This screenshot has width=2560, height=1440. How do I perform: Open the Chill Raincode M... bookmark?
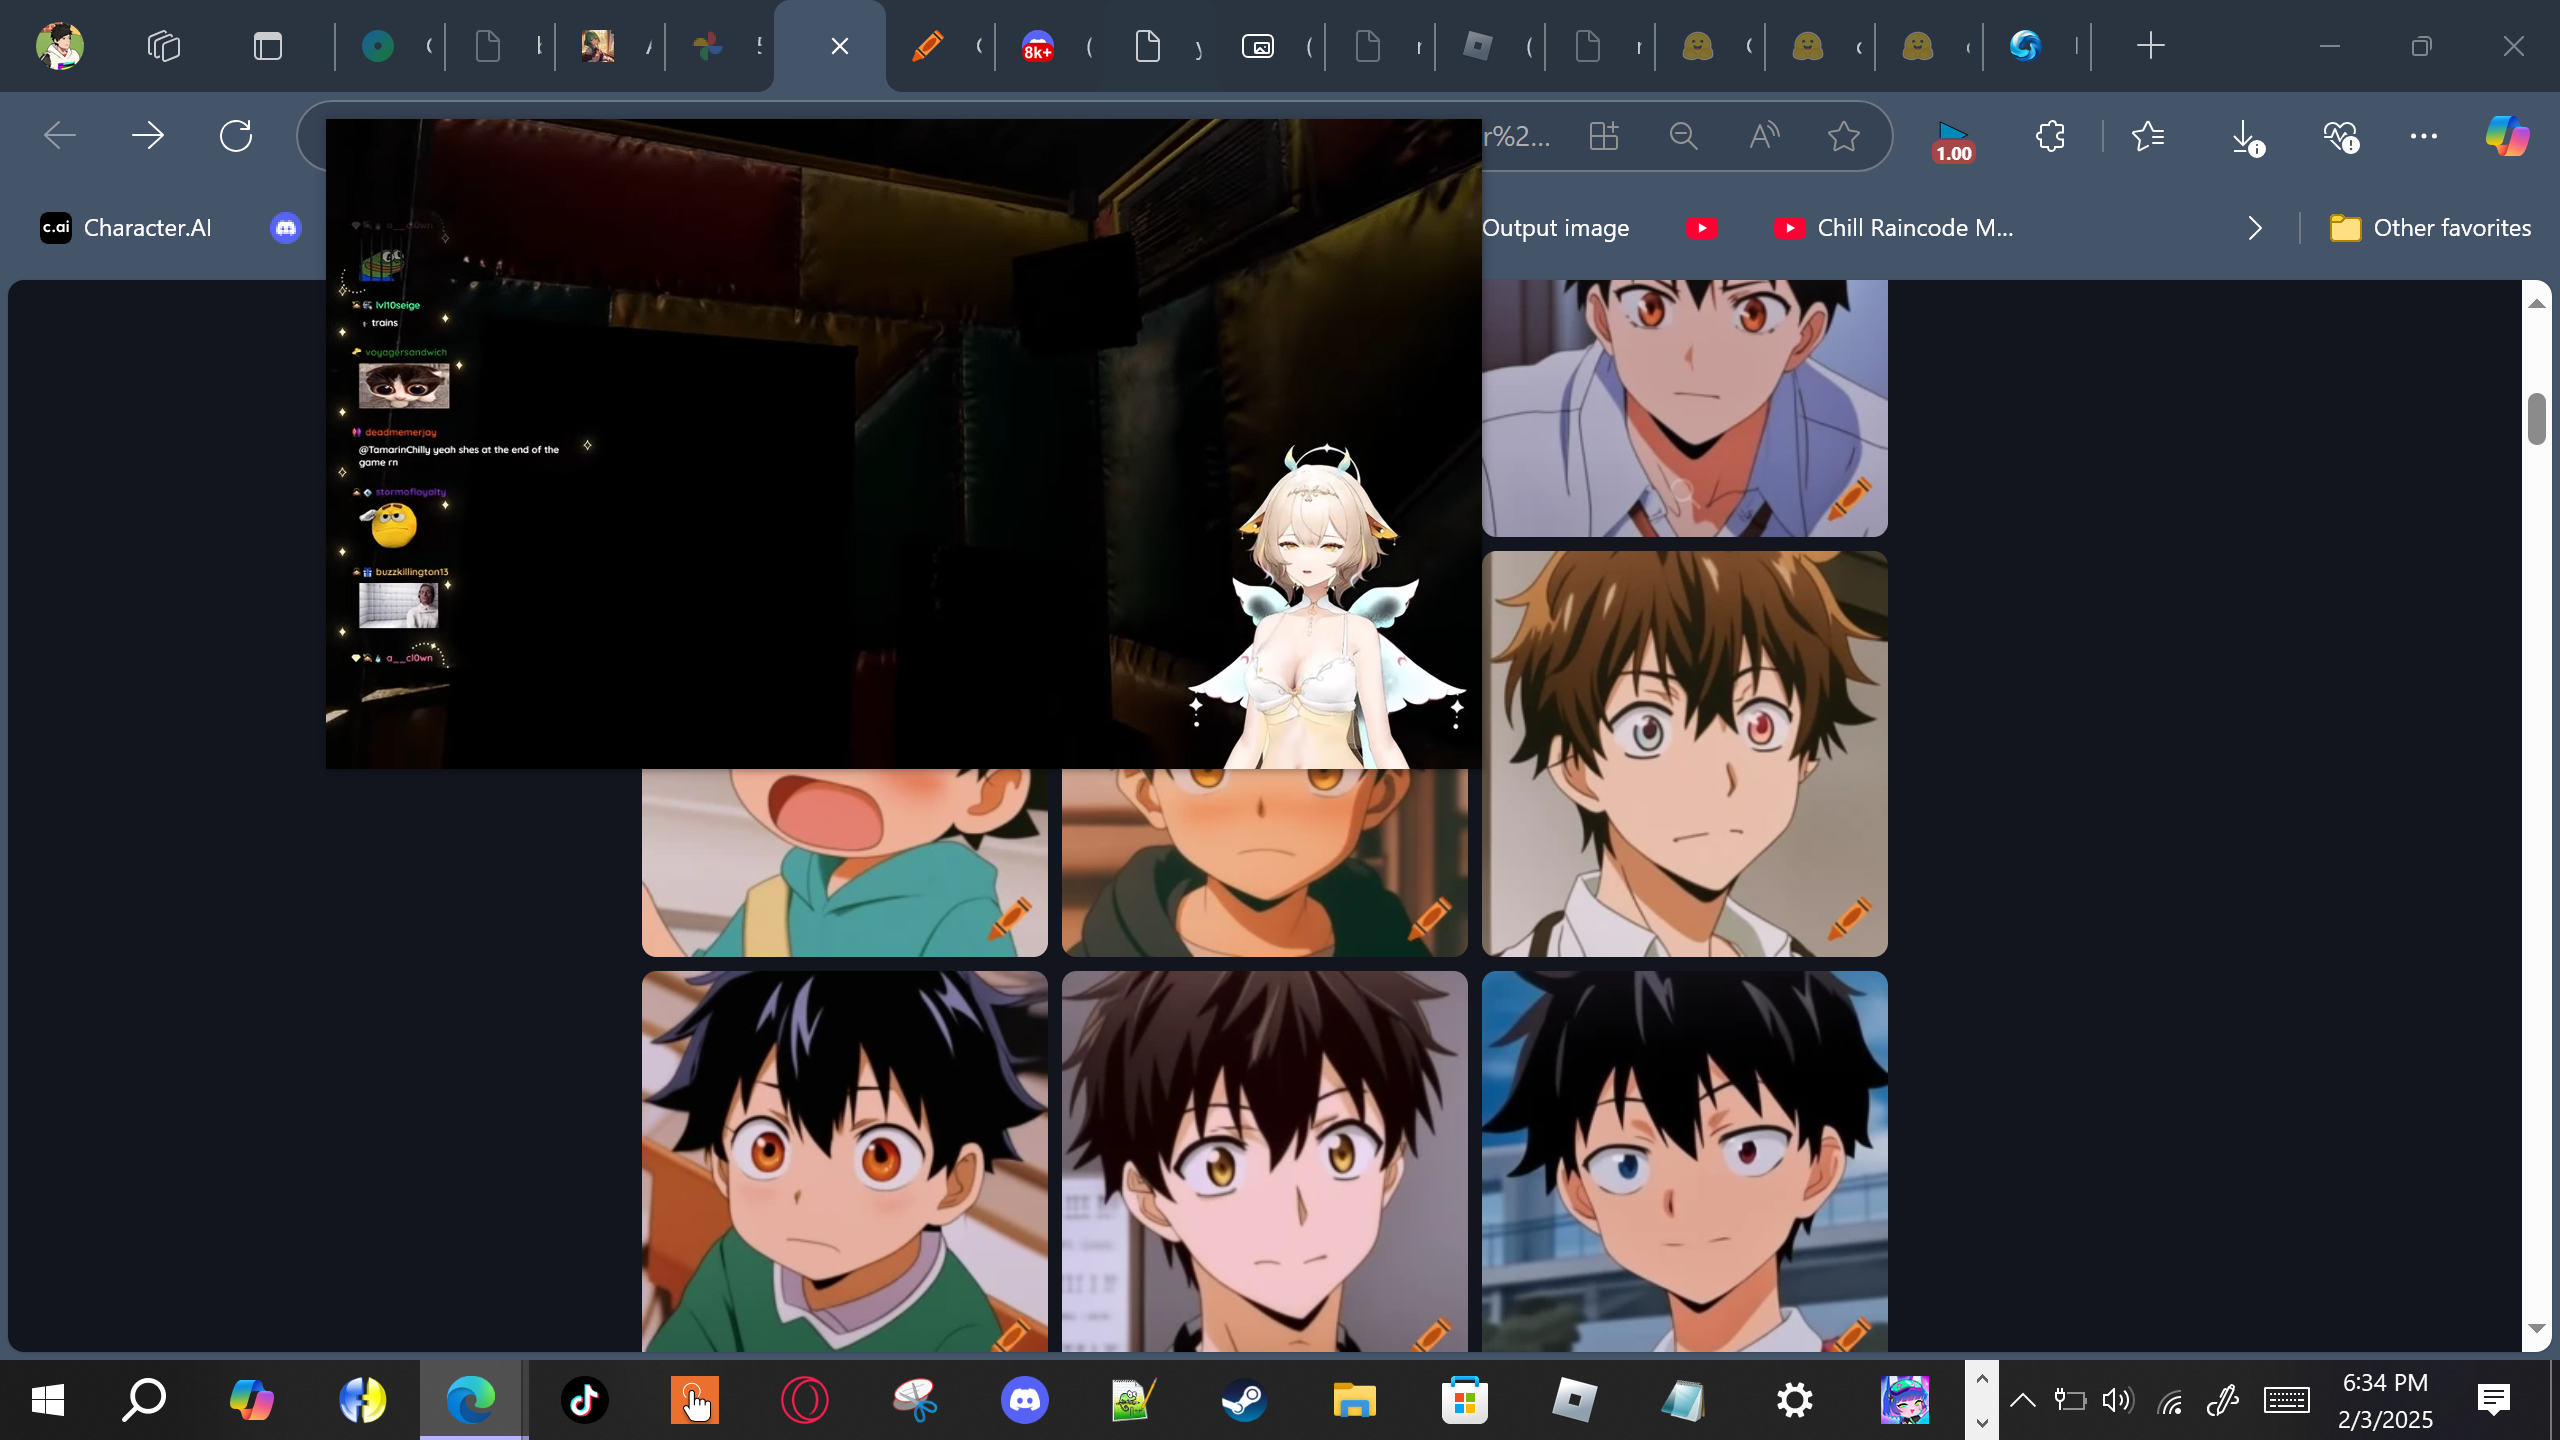[1894, 228]
